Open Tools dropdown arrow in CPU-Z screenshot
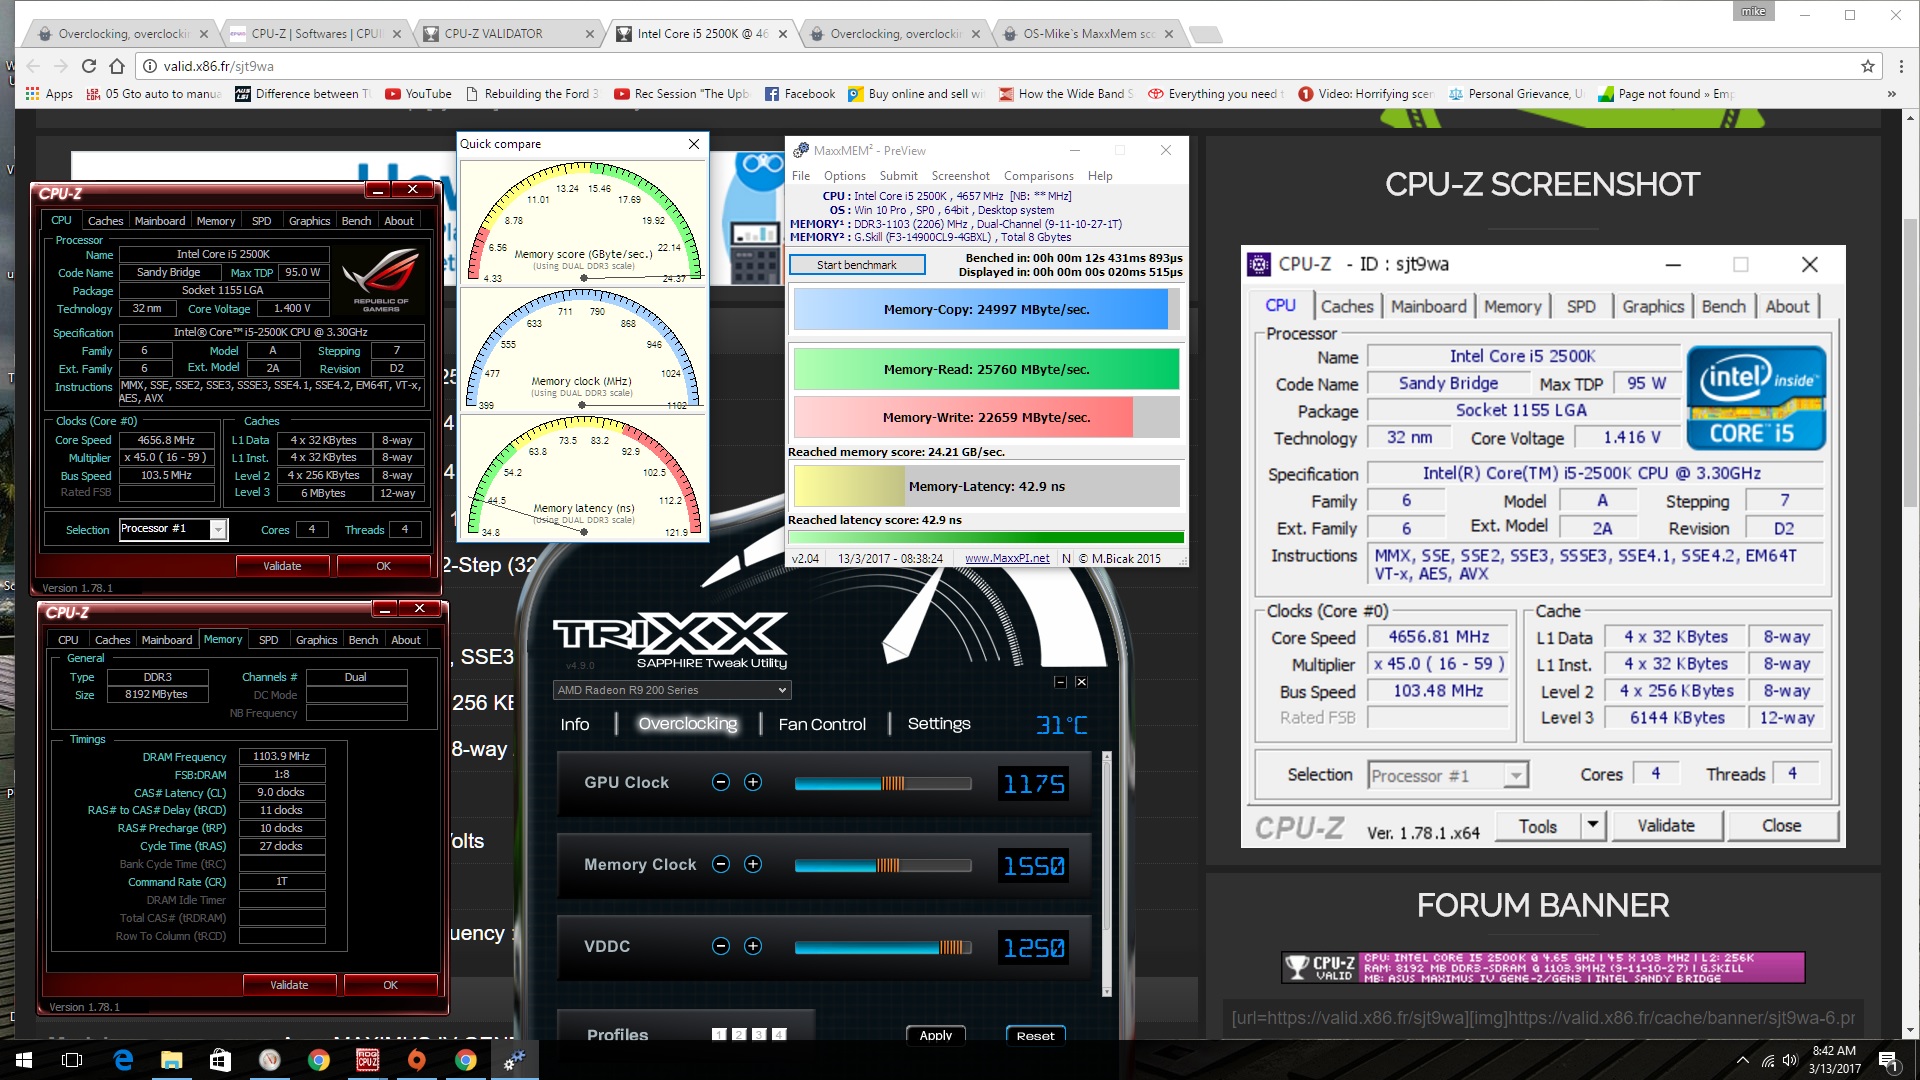The width and height of the screenshot is (1920, 1080). tap(1593, 825)
